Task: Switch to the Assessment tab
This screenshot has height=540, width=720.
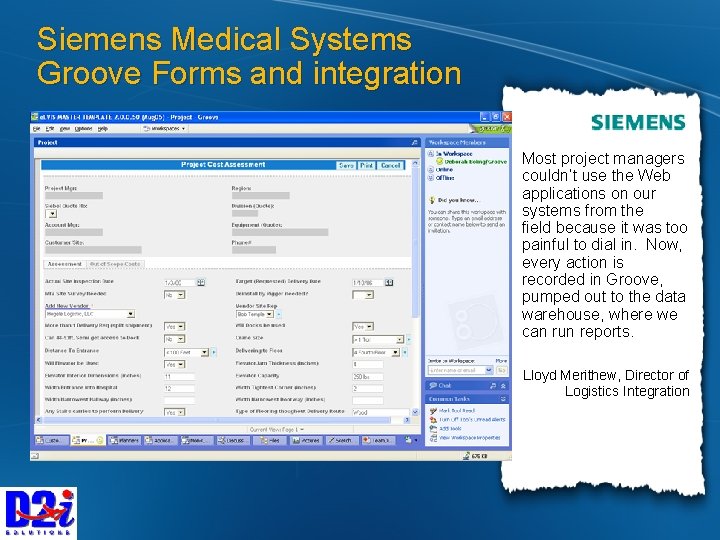Action: (x=64, y=264)
